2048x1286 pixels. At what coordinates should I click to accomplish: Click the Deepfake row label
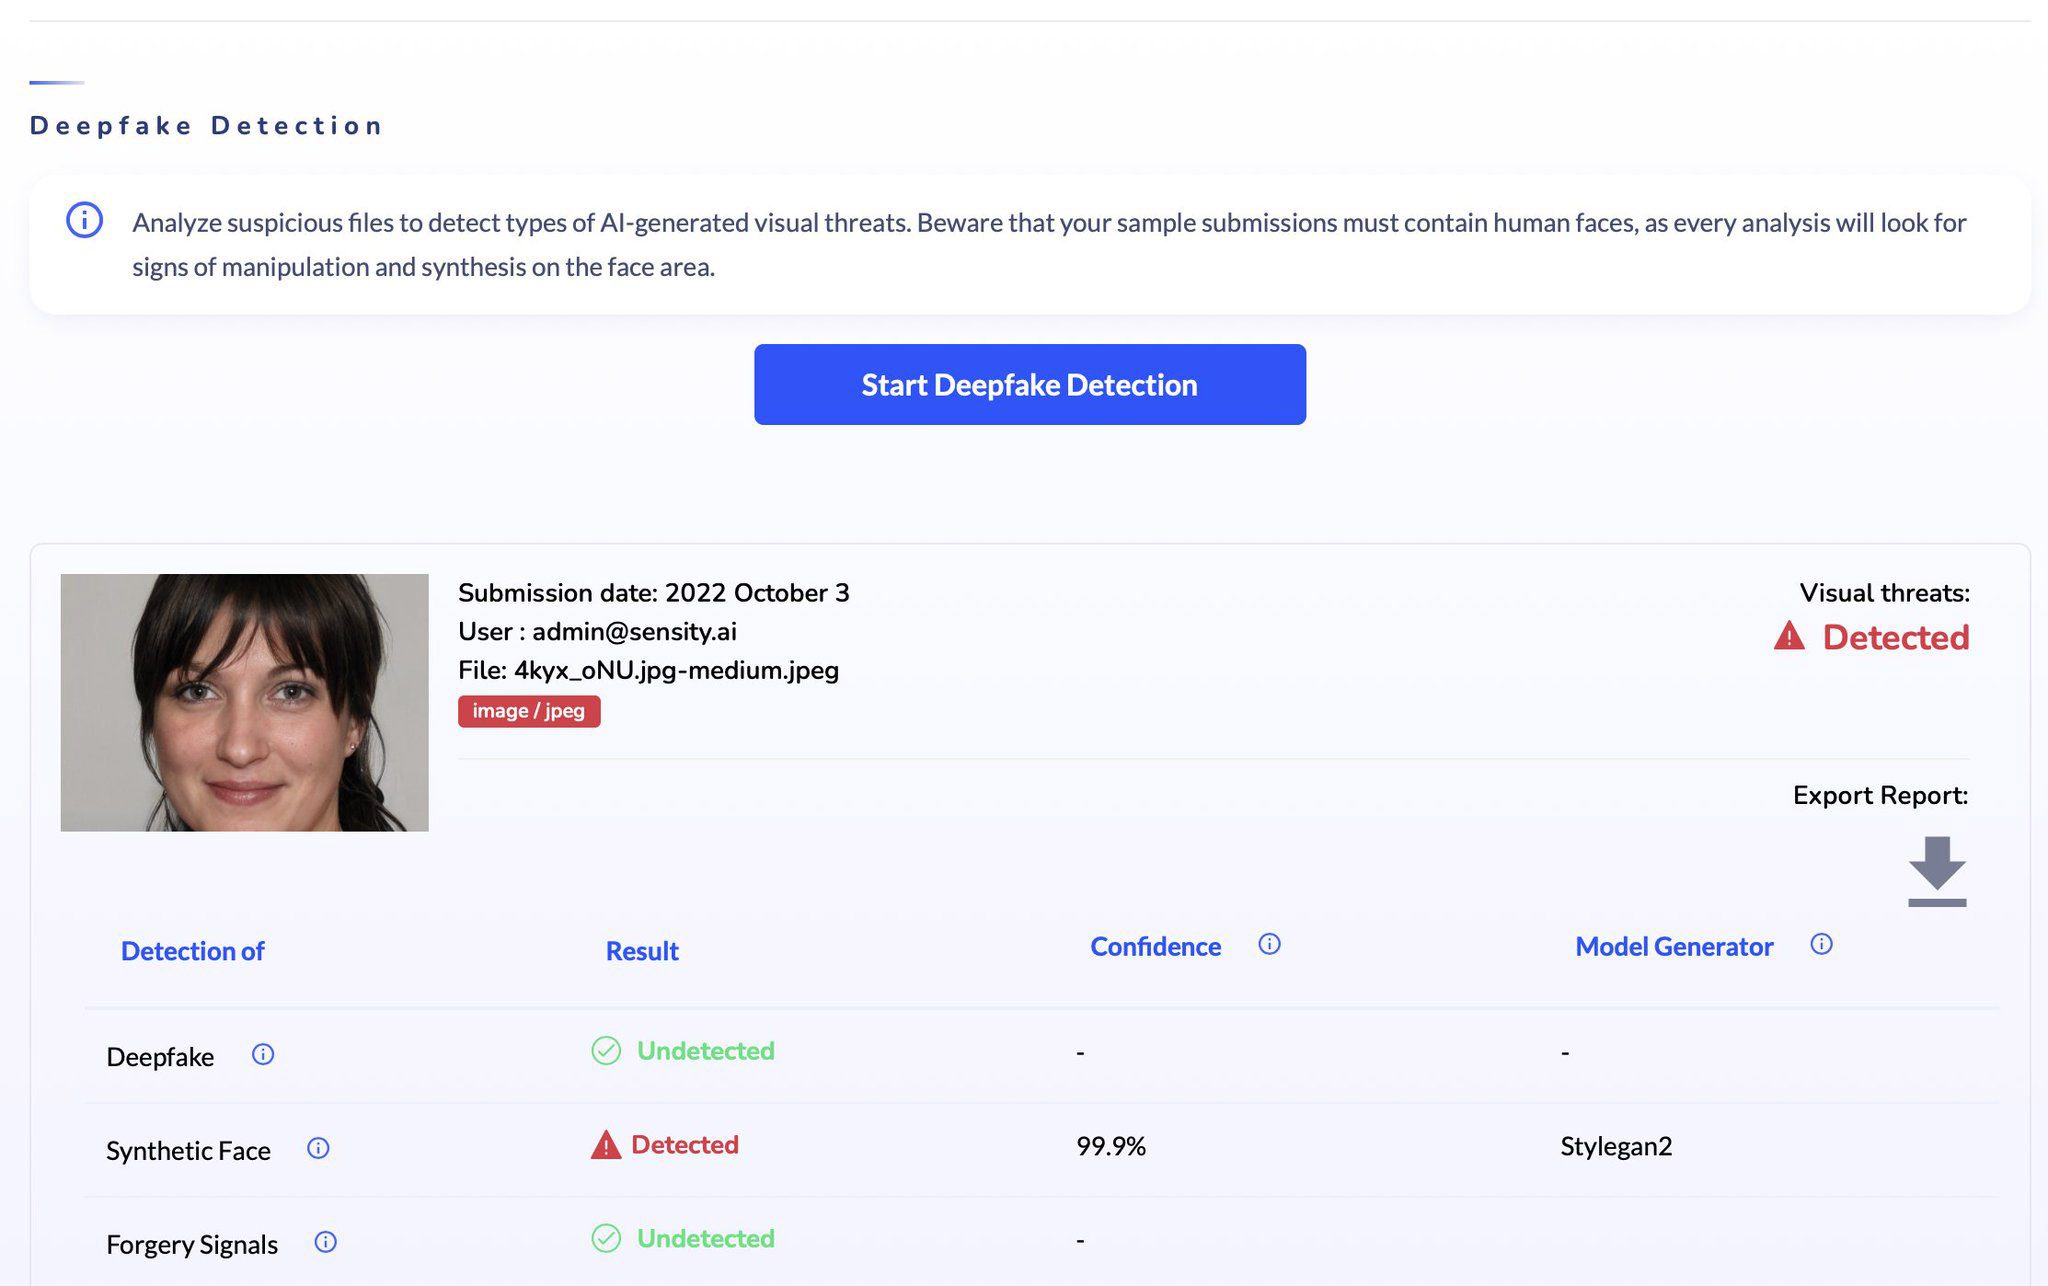[x=160, y=1057]
